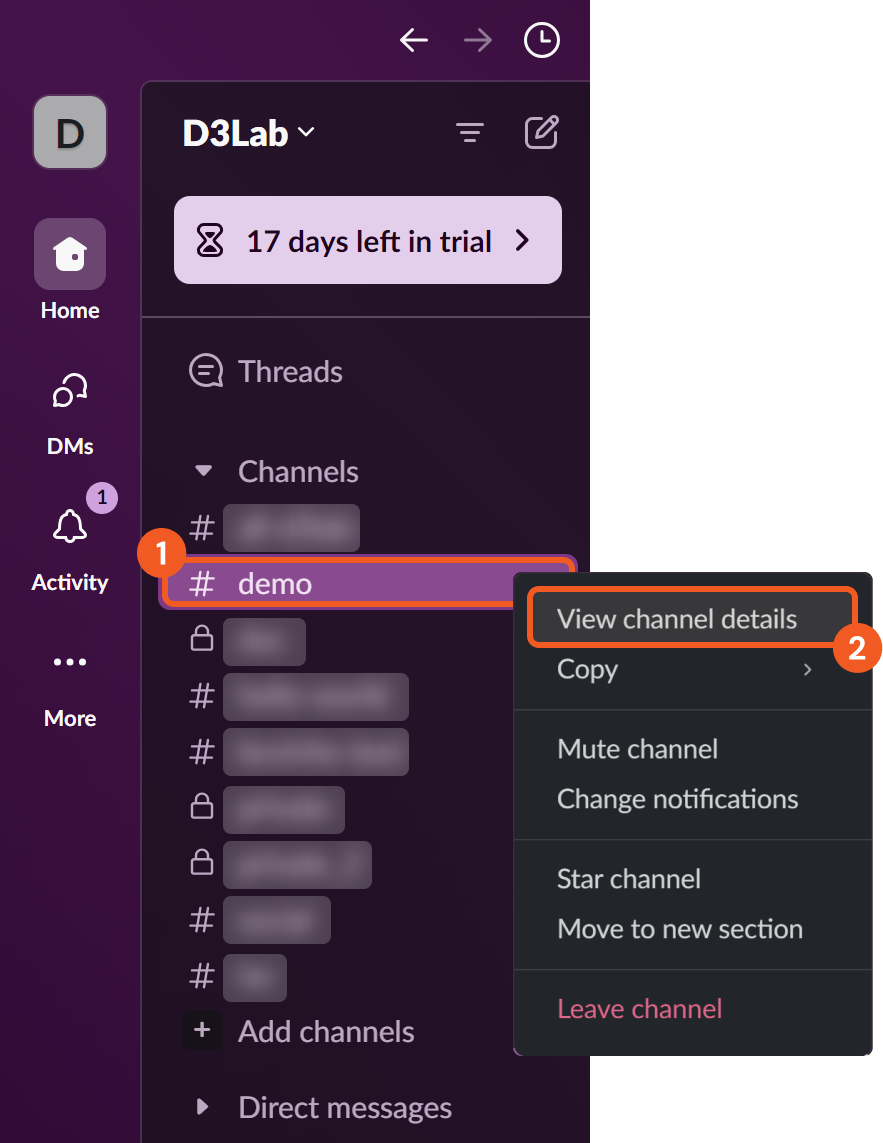The width and height of the screenshot is (883, 1143).
Task: Click the Direct messages heading
Action: point(345,1107)
